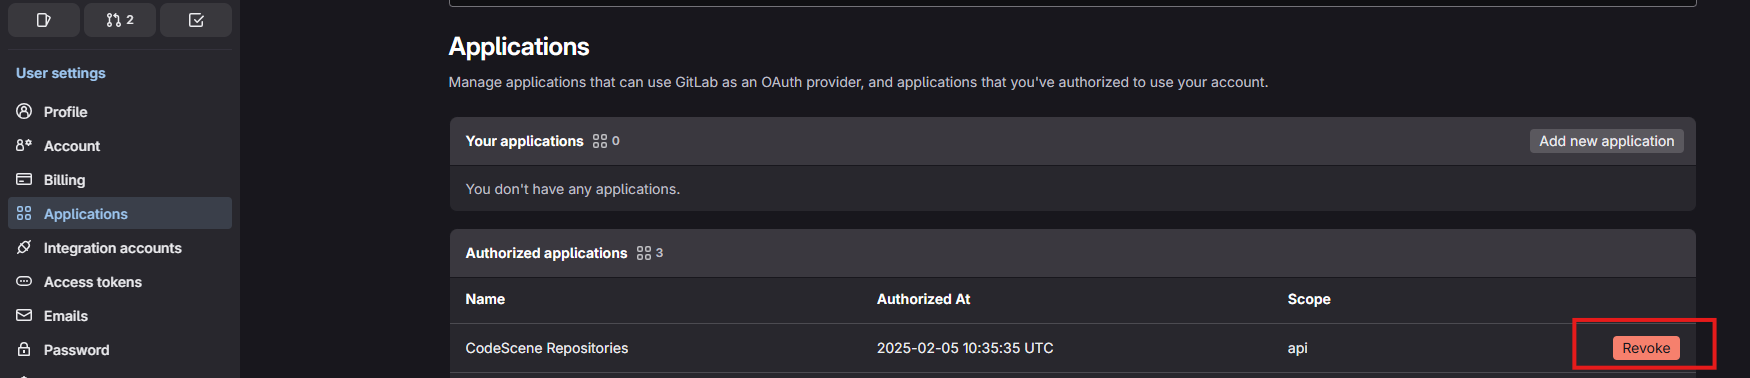Click the Profile person icon
This screenshot has width=1750, height=378.
[x=24, y=111]
